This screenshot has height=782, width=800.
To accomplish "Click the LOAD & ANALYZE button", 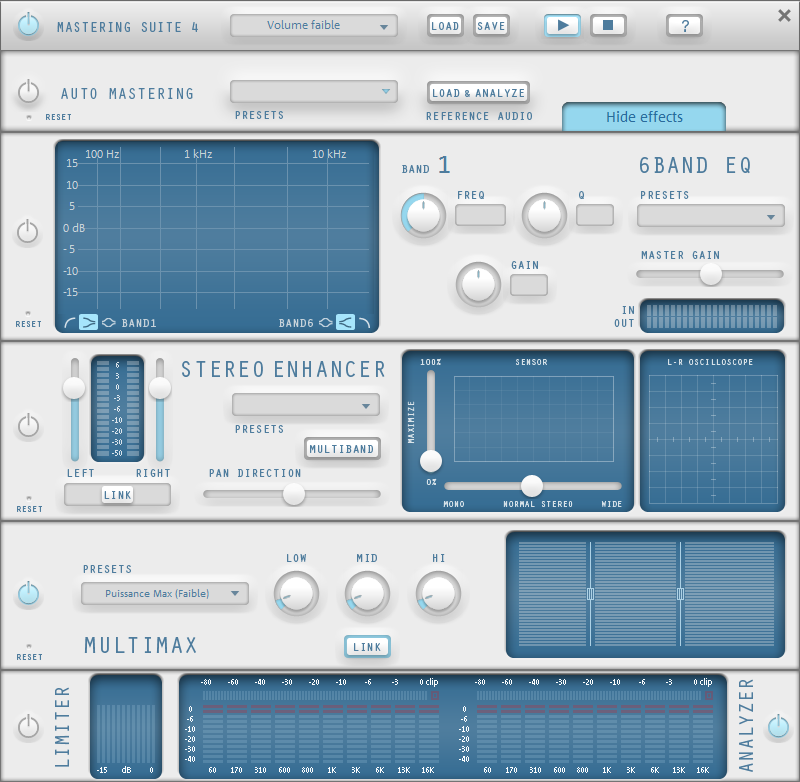I will (x=478, y=91).
